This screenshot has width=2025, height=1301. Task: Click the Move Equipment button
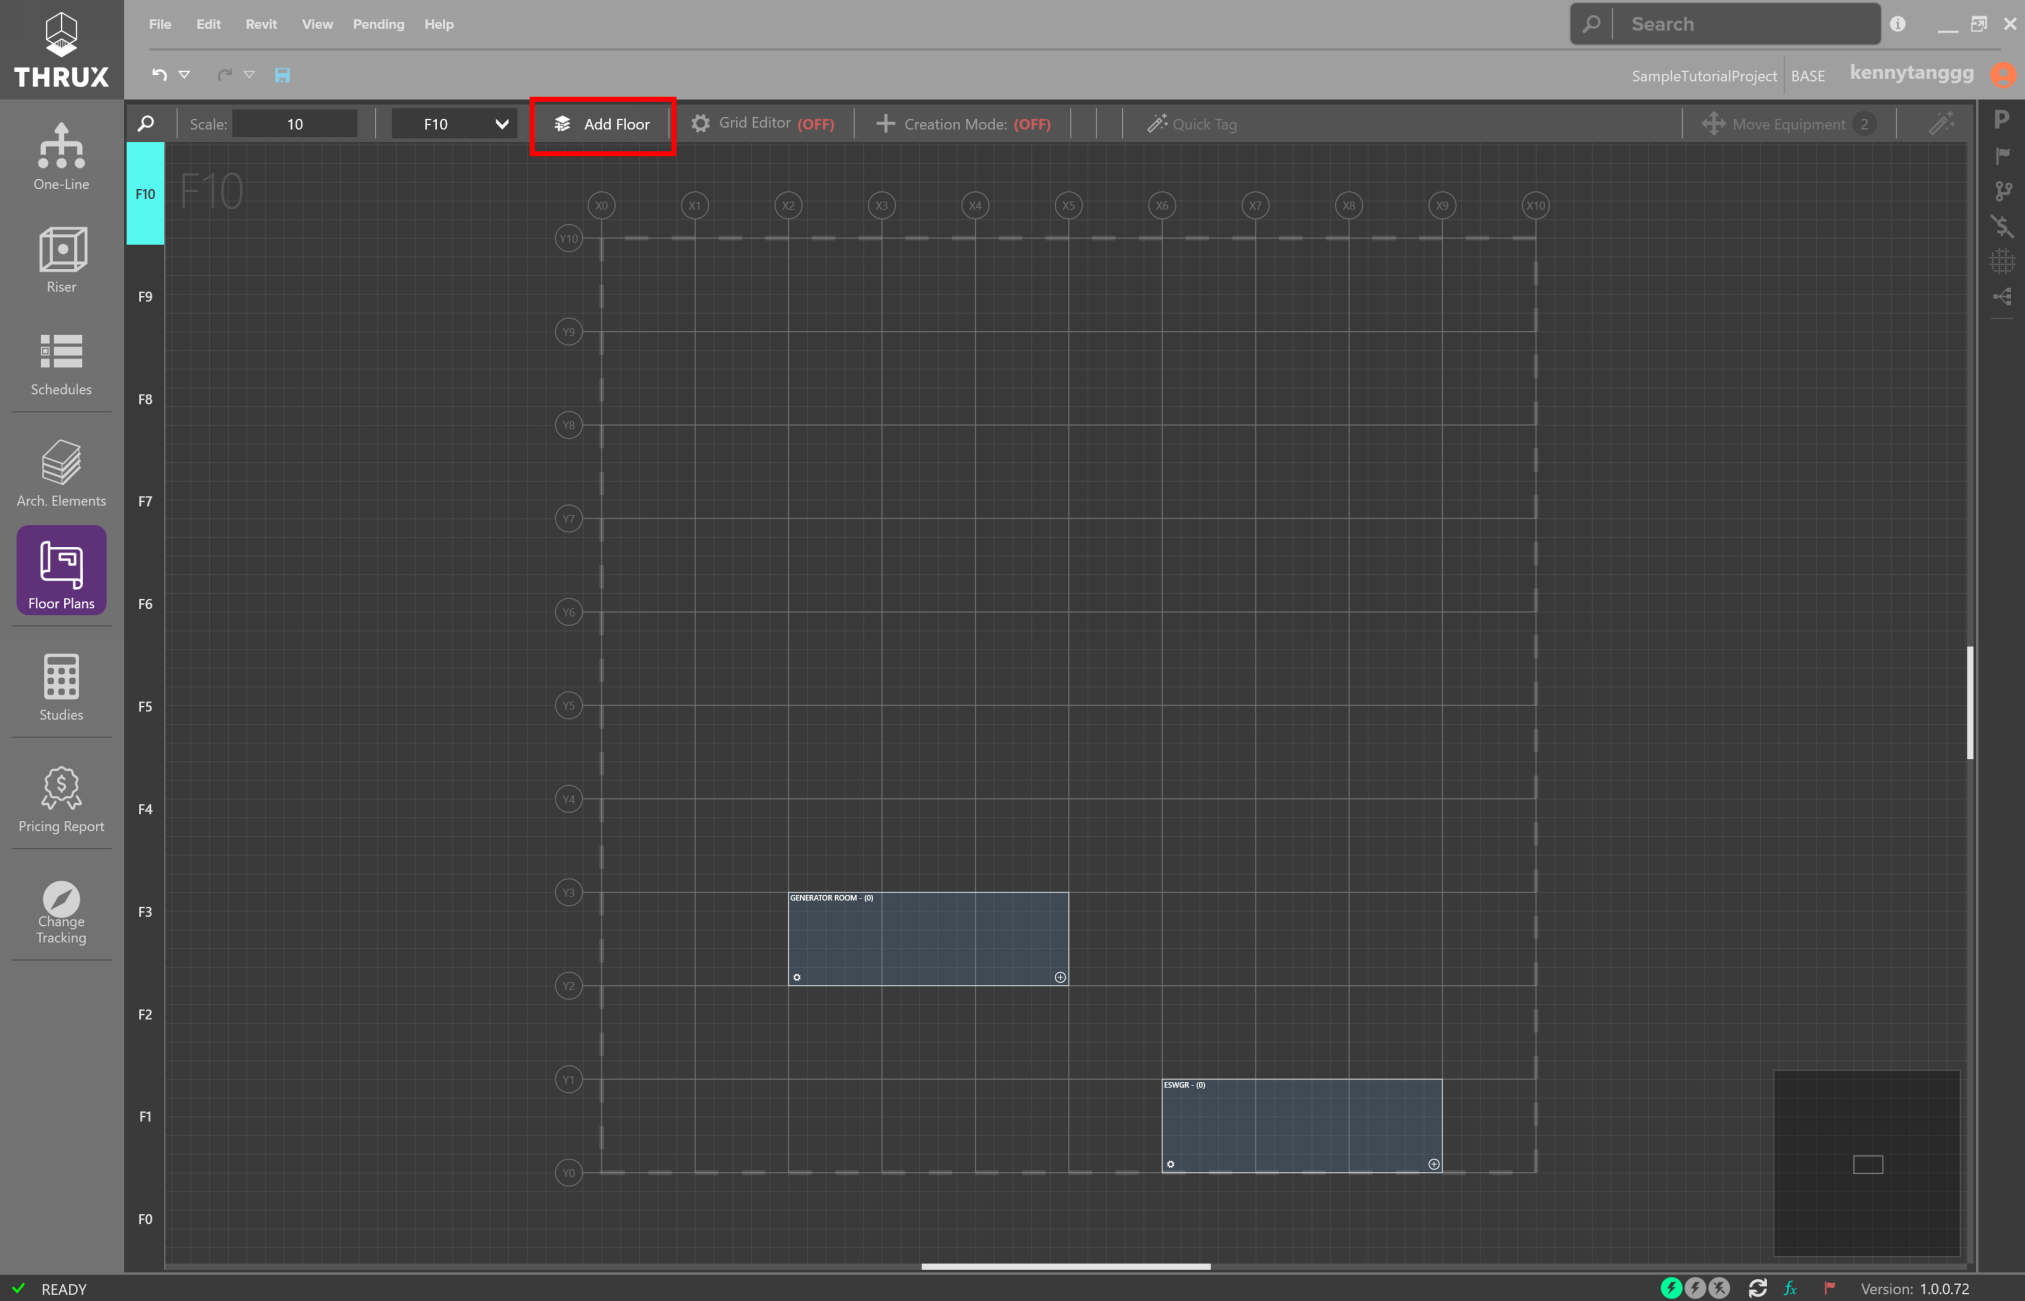point(1787,124)
